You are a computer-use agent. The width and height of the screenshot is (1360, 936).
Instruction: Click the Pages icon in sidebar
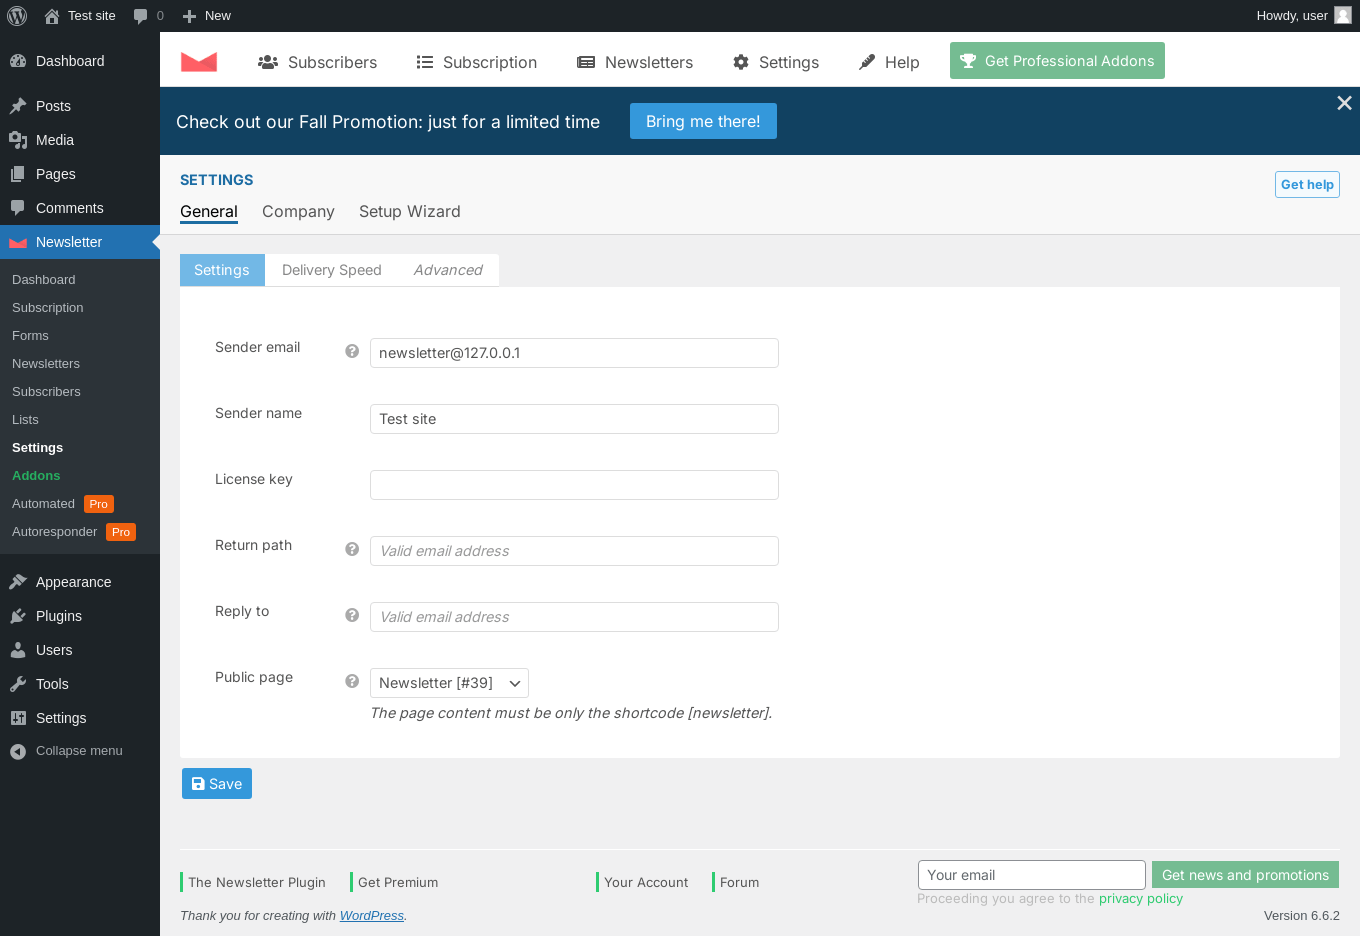tap(18, 174)
